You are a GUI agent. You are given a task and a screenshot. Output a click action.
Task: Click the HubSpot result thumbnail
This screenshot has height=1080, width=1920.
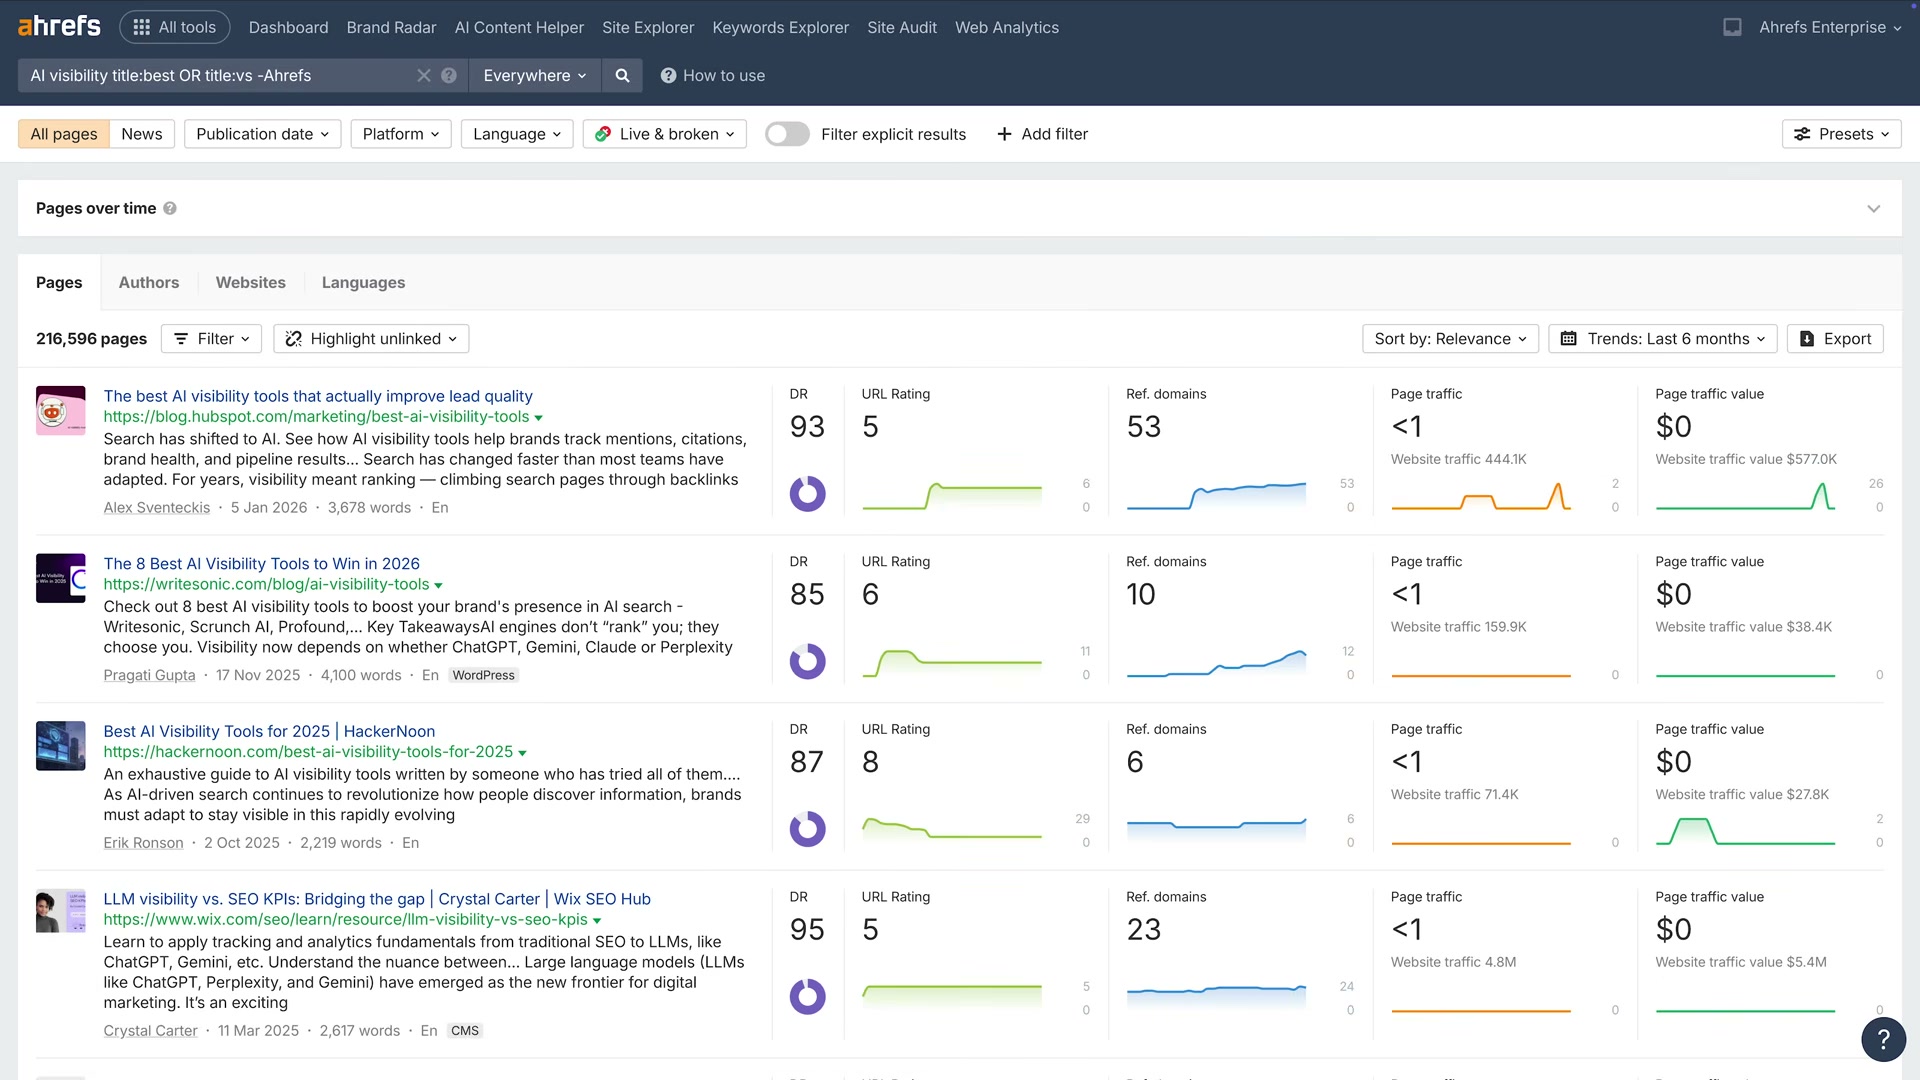coord(61,410)
